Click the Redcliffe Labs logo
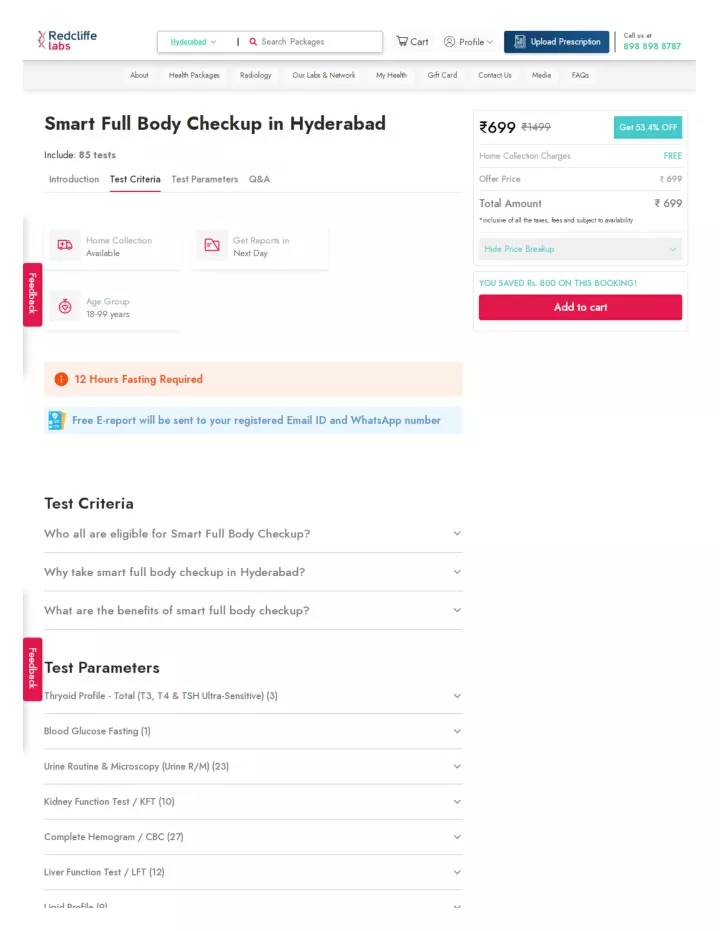Image resolution: width=720 pixels, height=931 pixels. tap(67, 40)
